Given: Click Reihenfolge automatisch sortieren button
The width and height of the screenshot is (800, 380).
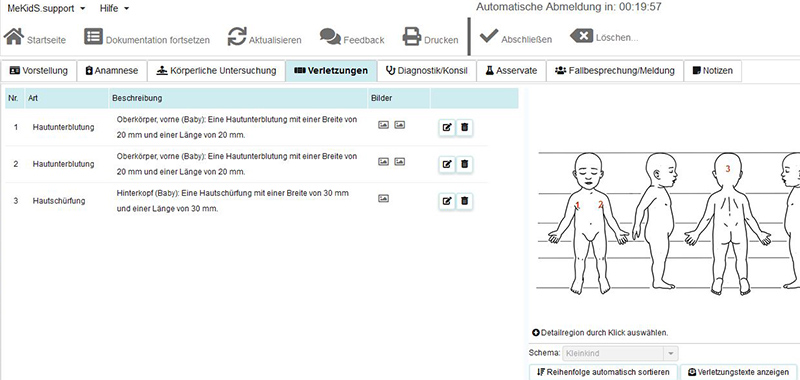Looking at the screenshot, I should point(604,372).
